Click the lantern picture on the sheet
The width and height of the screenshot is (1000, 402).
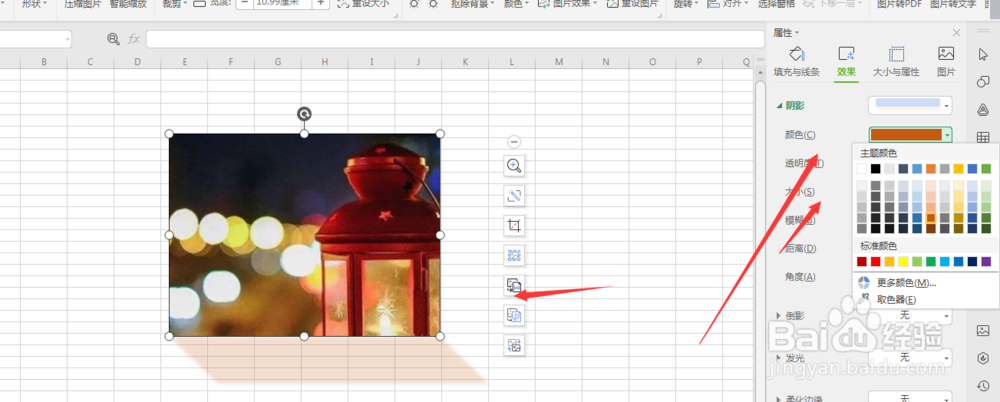pyautogui.click(x=304, y=235)
